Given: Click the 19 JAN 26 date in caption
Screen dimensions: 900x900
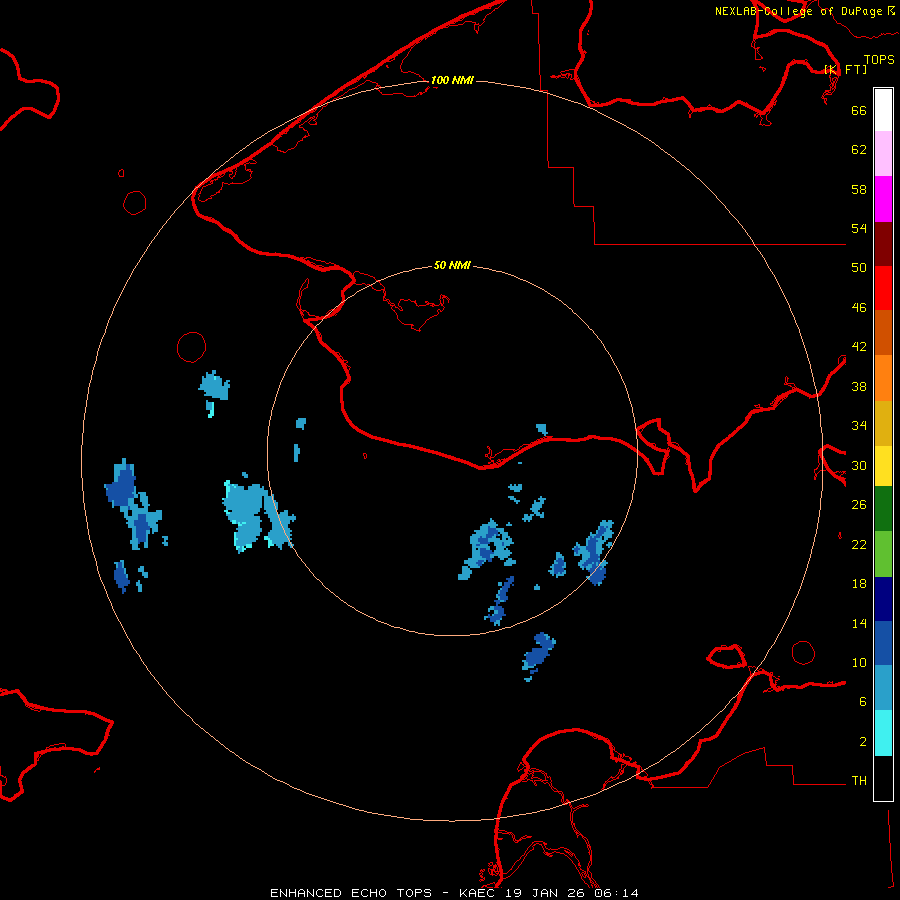Looking at the screenshot, I should coord(547,893).
